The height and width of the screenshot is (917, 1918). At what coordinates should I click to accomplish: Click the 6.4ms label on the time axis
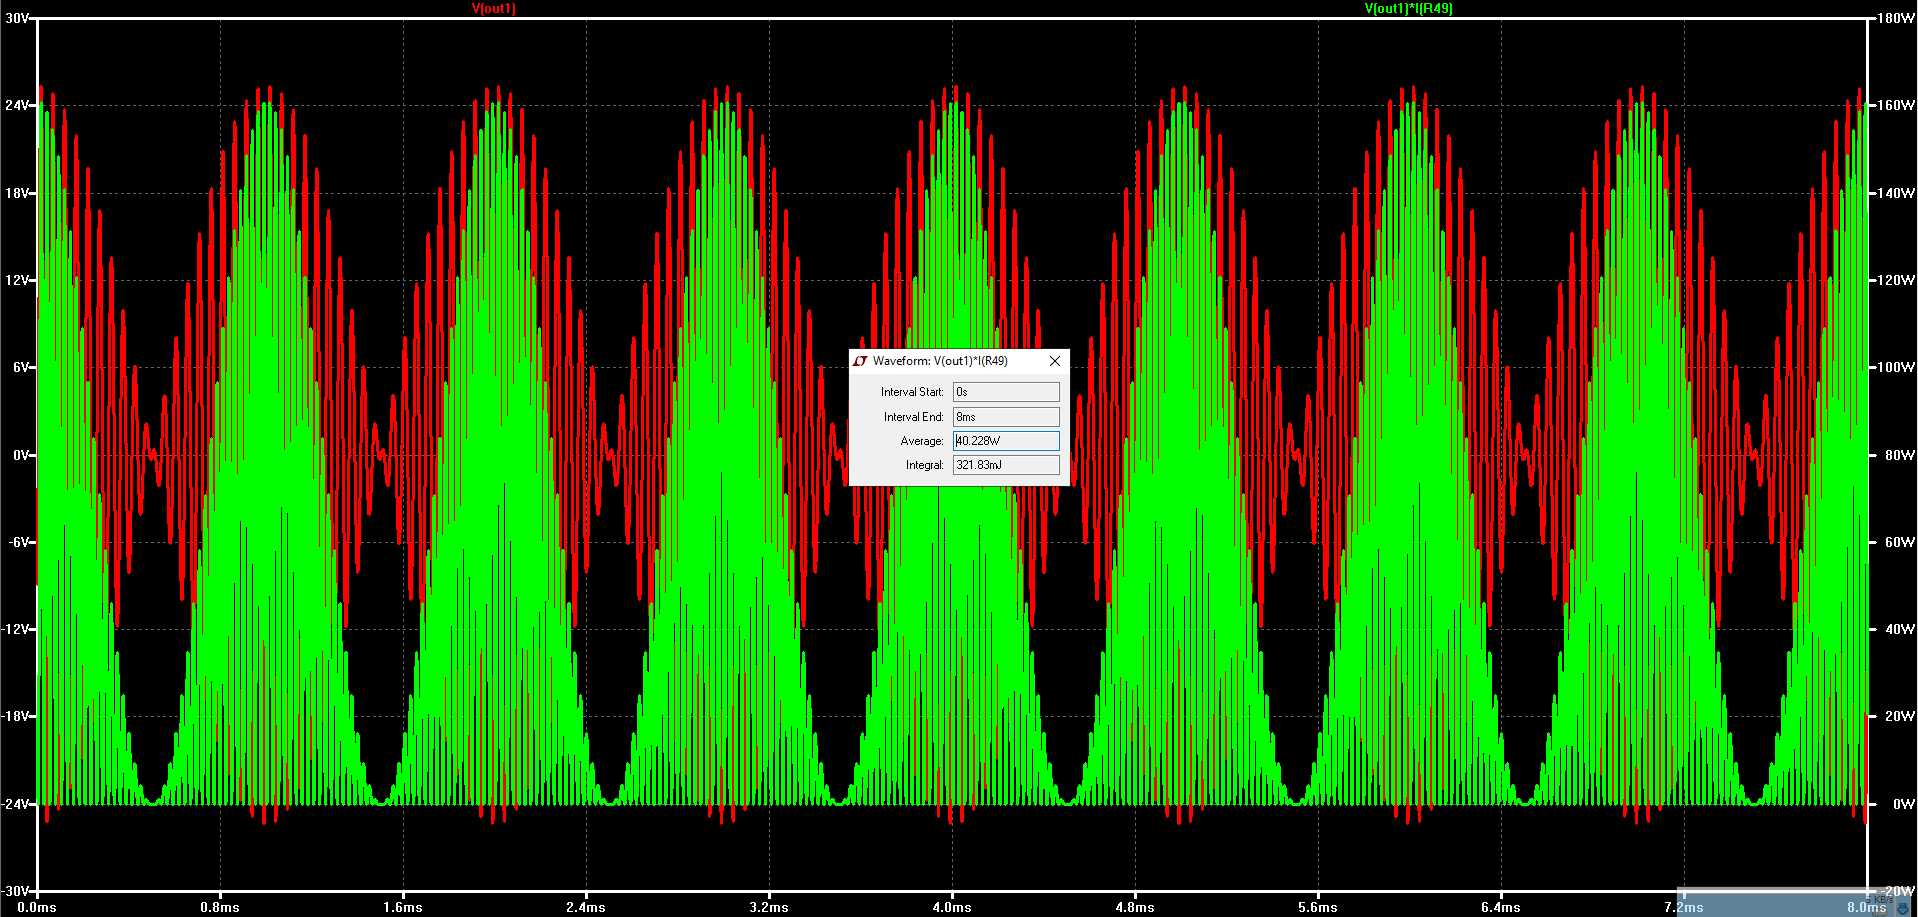point(1501,907)
